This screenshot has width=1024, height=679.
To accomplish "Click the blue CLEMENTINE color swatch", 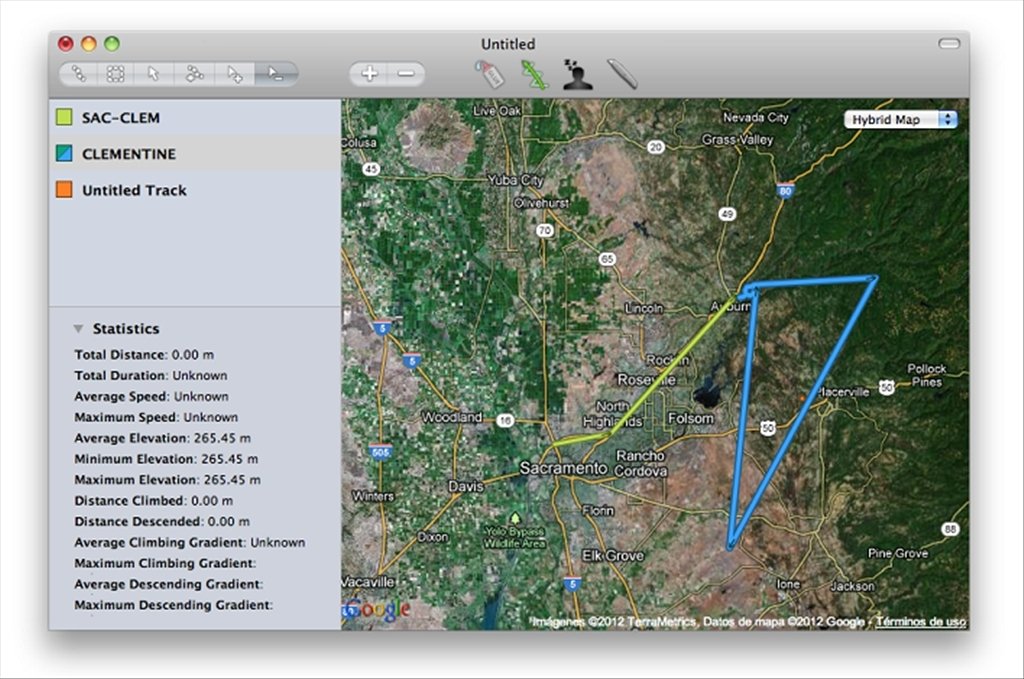I will [x=64, y=153].
